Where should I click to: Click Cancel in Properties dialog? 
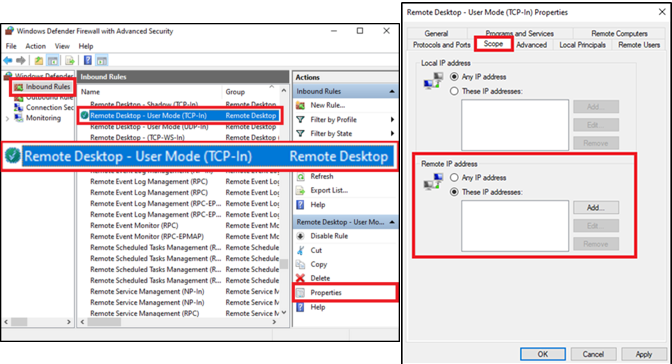point(593,354)
